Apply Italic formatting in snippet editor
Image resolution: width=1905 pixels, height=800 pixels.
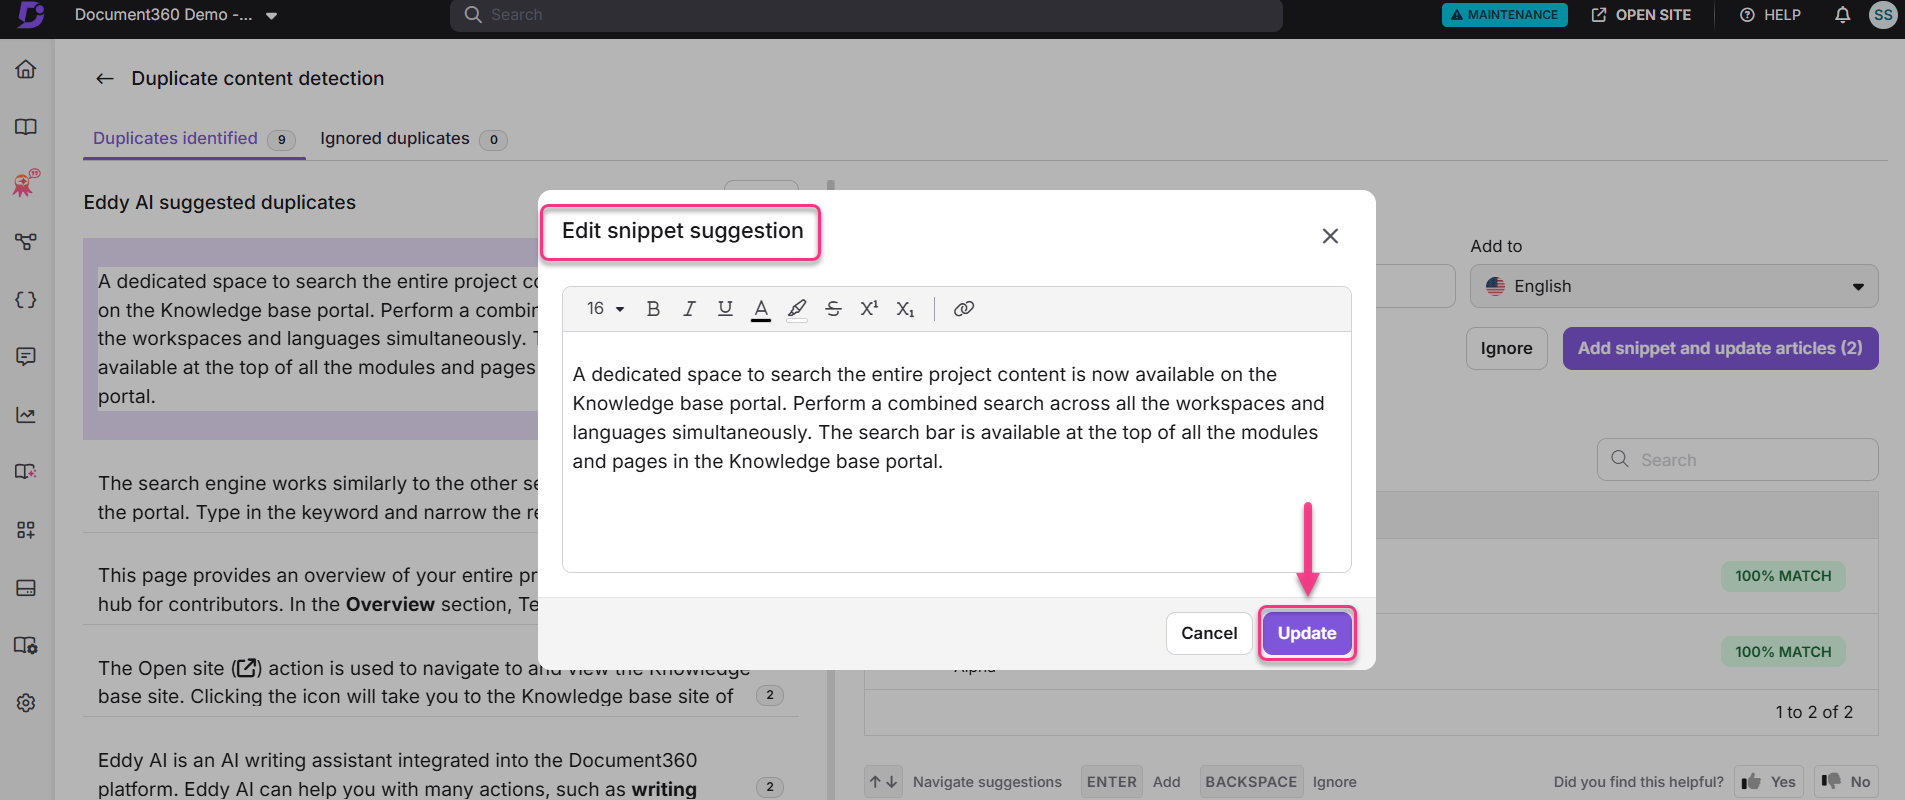[x=689, y=309]
